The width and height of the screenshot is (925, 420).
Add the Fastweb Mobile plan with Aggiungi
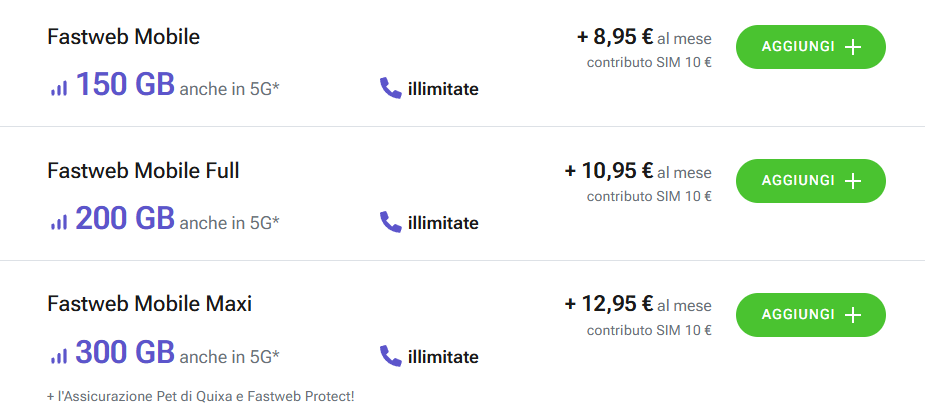[811, 47]
